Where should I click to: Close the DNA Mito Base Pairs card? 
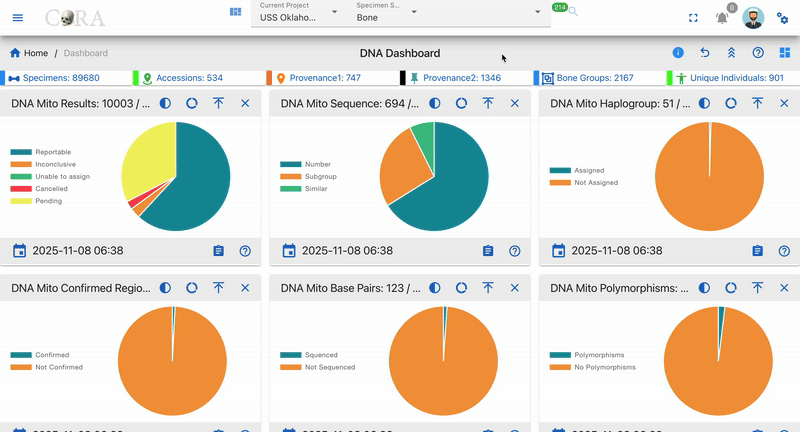click(x=515, y=288)
